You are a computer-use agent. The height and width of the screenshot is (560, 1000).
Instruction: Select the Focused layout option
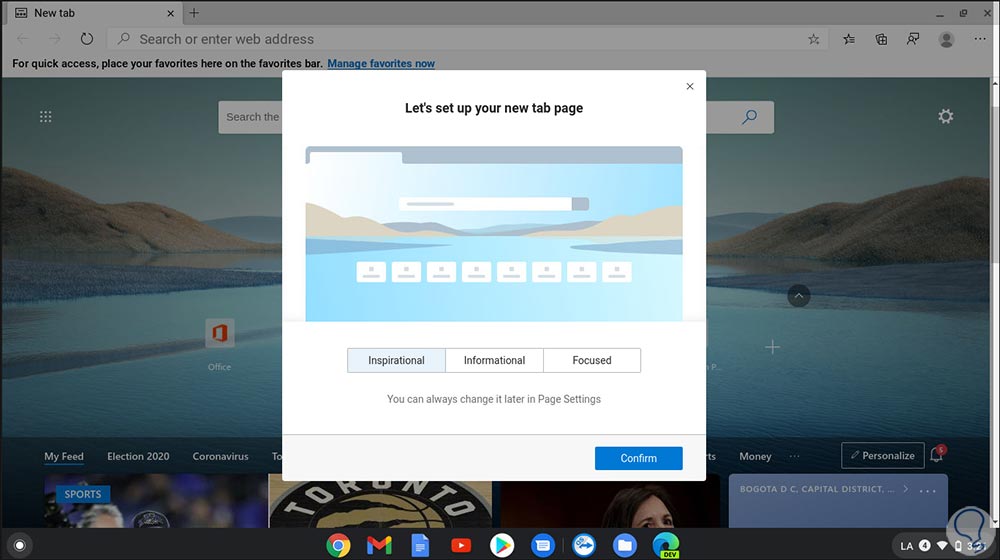tap(592, 360)
